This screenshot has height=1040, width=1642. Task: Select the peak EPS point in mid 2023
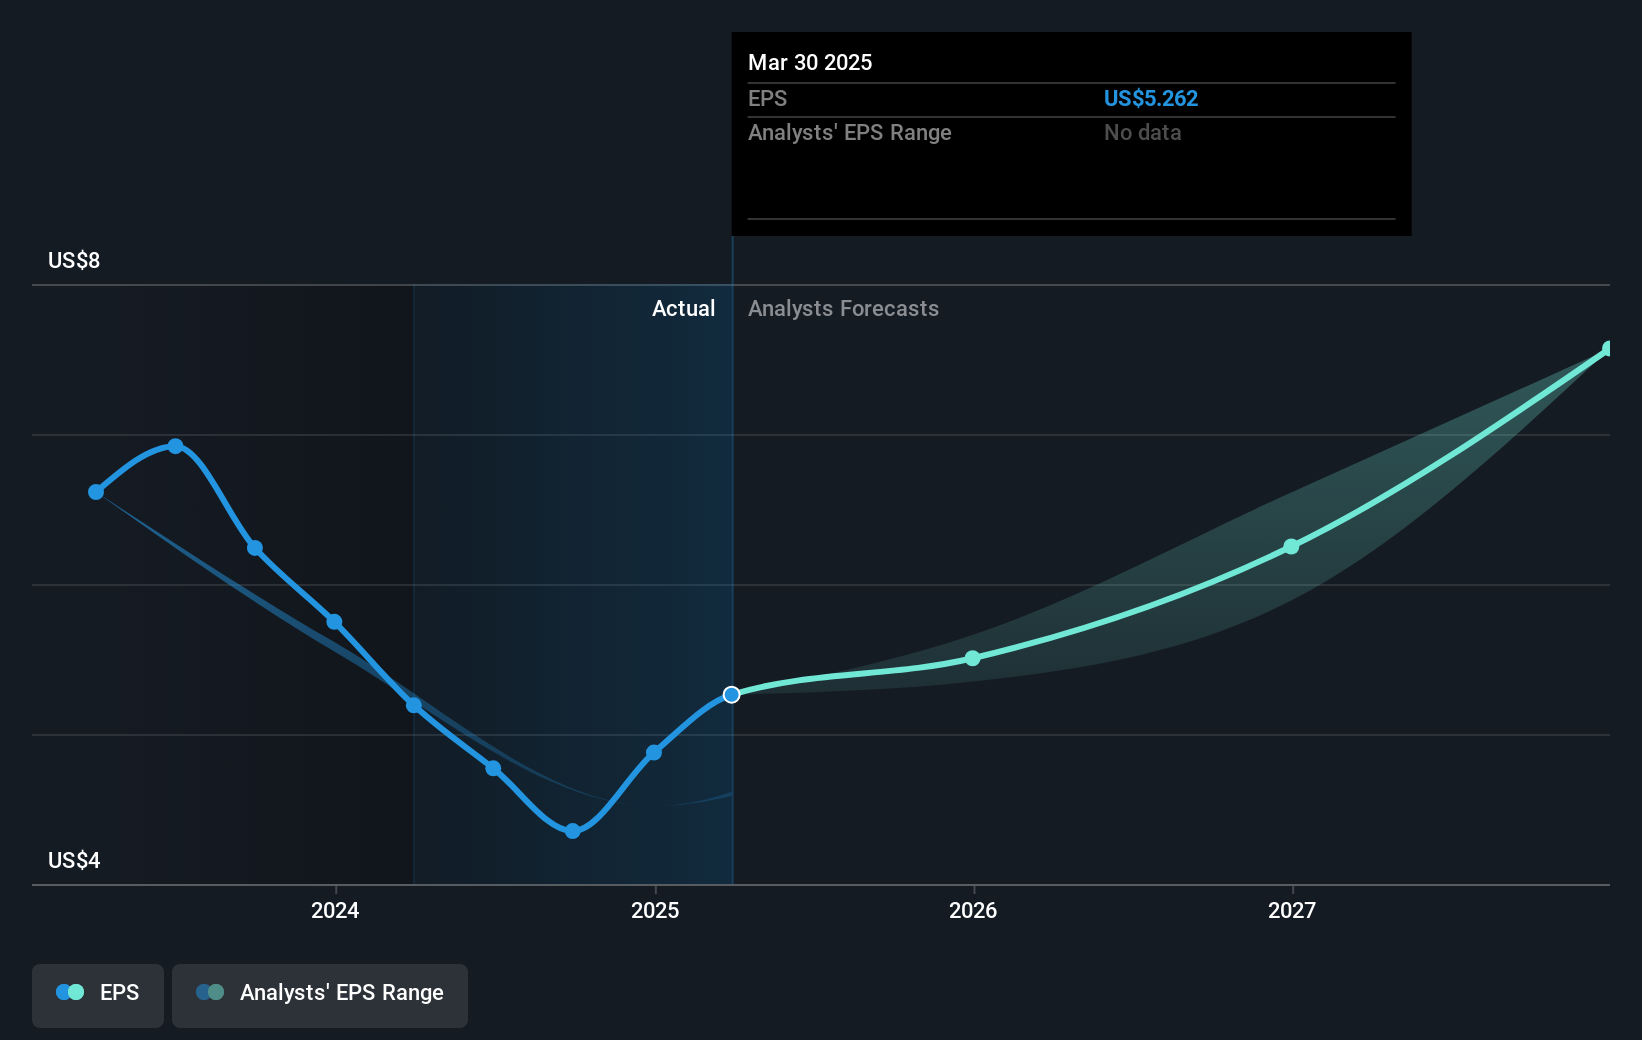tap(175, 446)
